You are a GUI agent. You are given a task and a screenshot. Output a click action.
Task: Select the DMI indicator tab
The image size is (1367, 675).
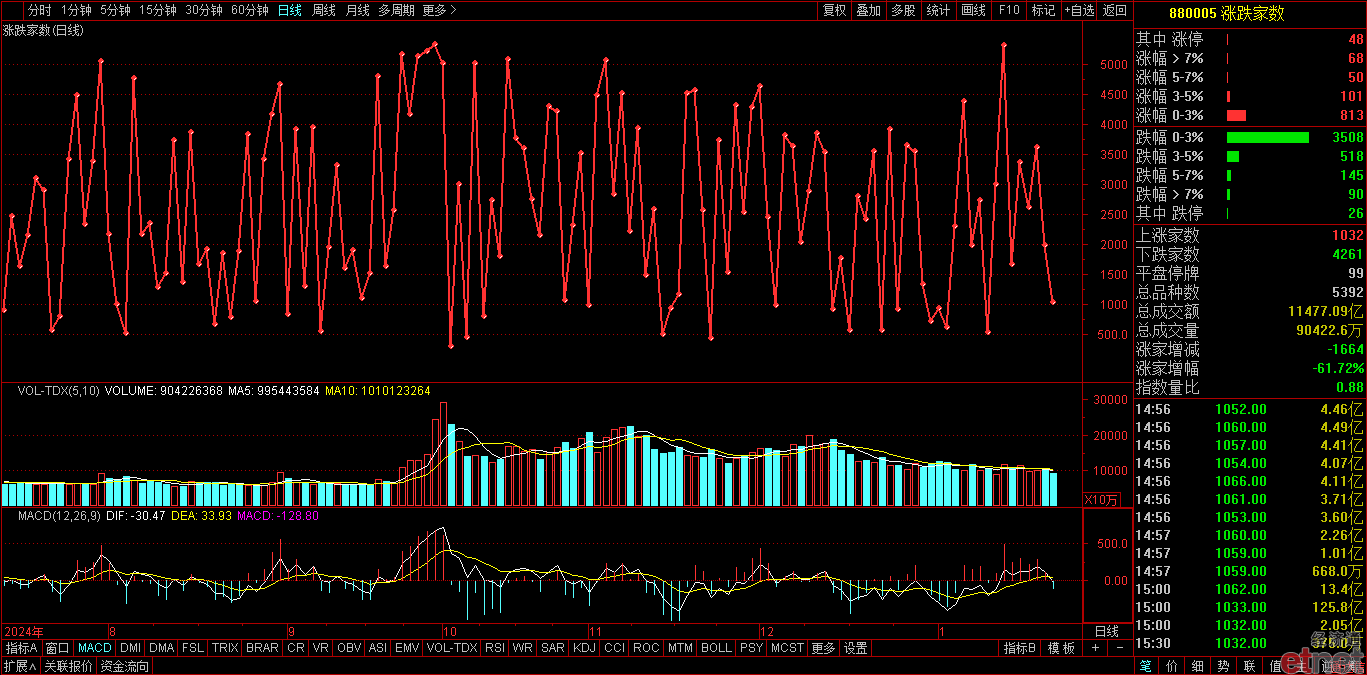pyautogui.click(x=131, y=648)
